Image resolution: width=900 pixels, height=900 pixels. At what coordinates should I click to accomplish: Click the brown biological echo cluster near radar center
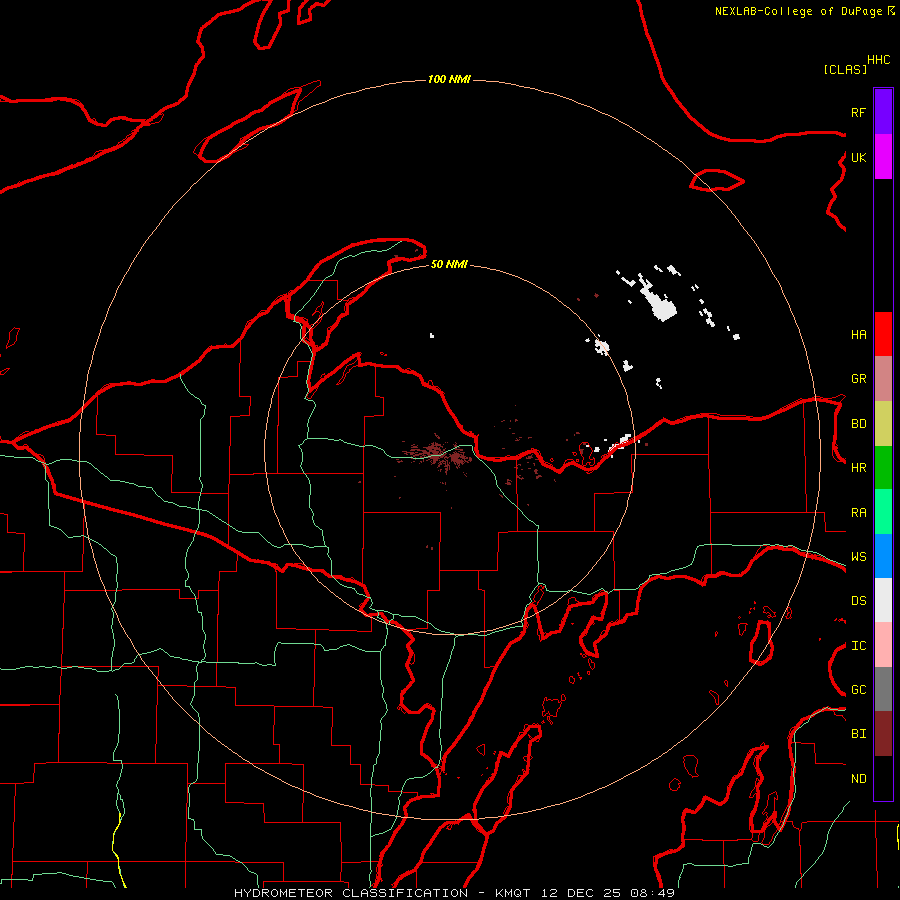[x=439, y=455]
